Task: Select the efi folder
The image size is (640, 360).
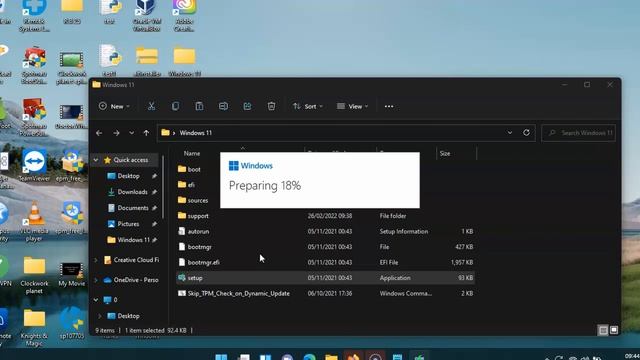Action: (x=191, y=185)
